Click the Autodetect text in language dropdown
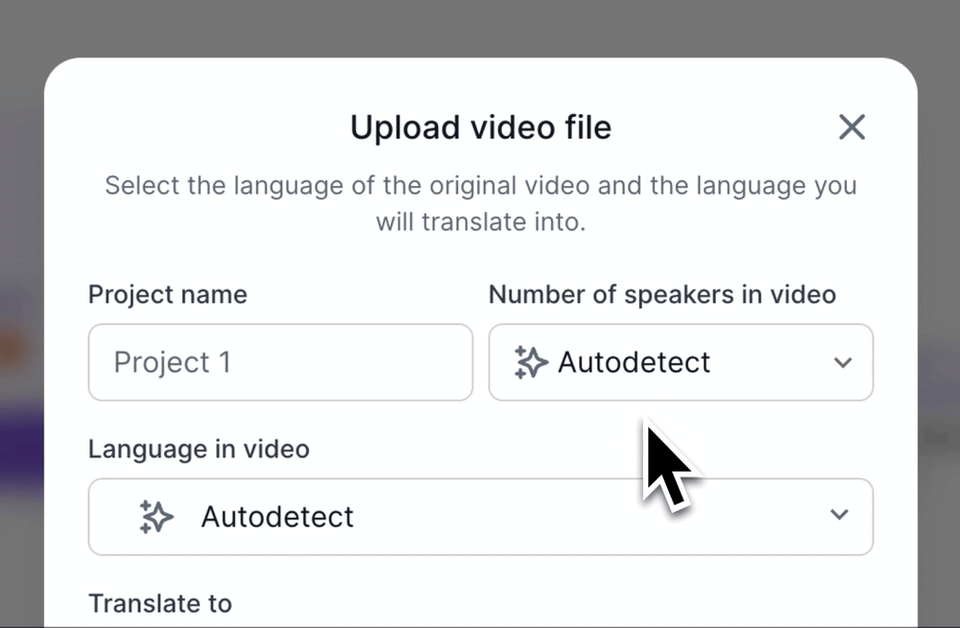Viewport: 960px width, 628px height. click(277, 516)
